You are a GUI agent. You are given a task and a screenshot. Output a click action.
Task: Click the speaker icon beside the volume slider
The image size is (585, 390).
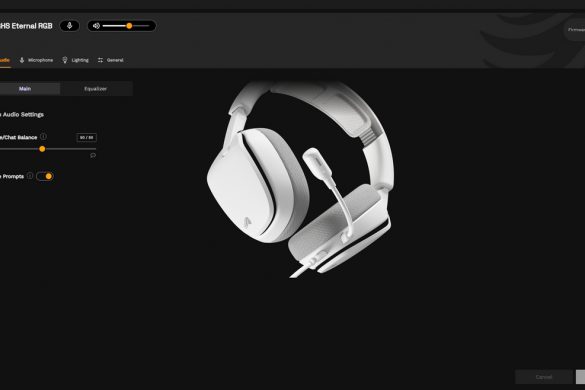coord(96,26)
